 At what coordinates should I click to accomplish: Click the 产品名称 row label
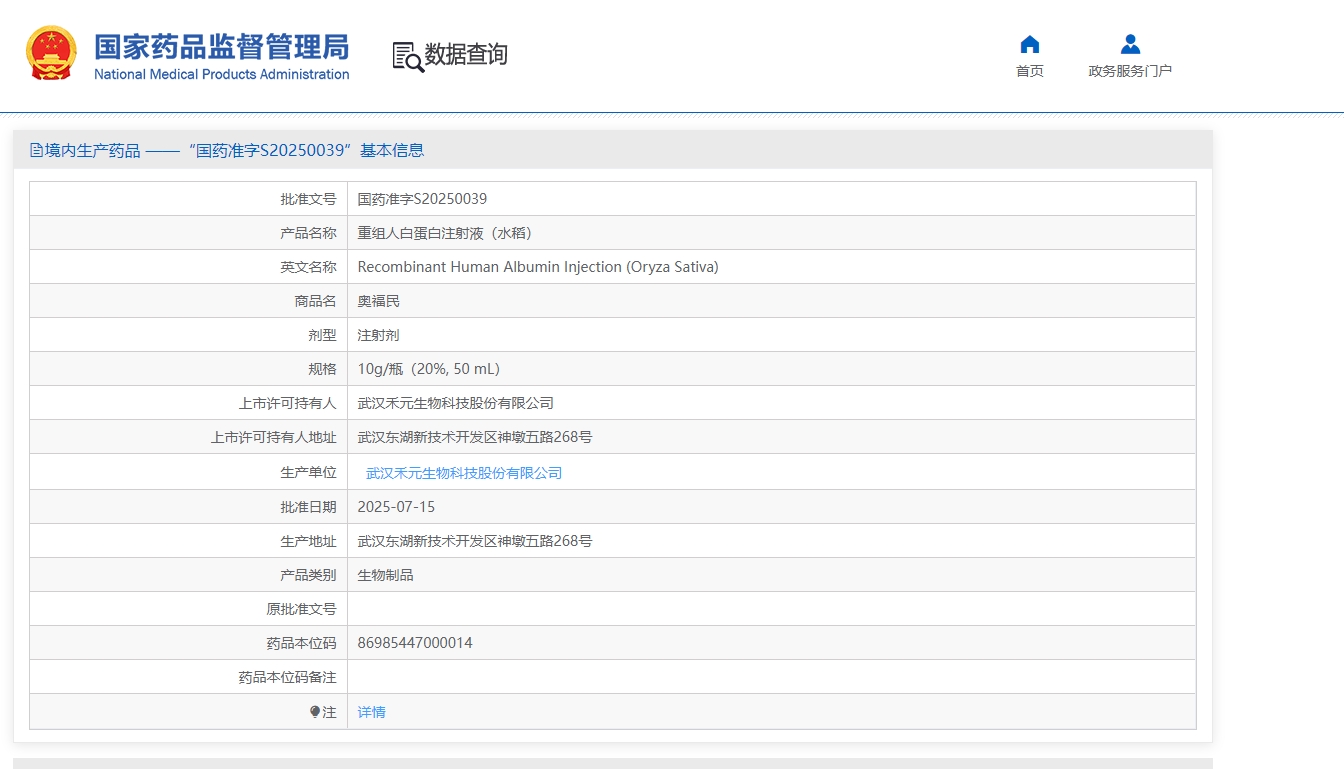pos(308,233)
